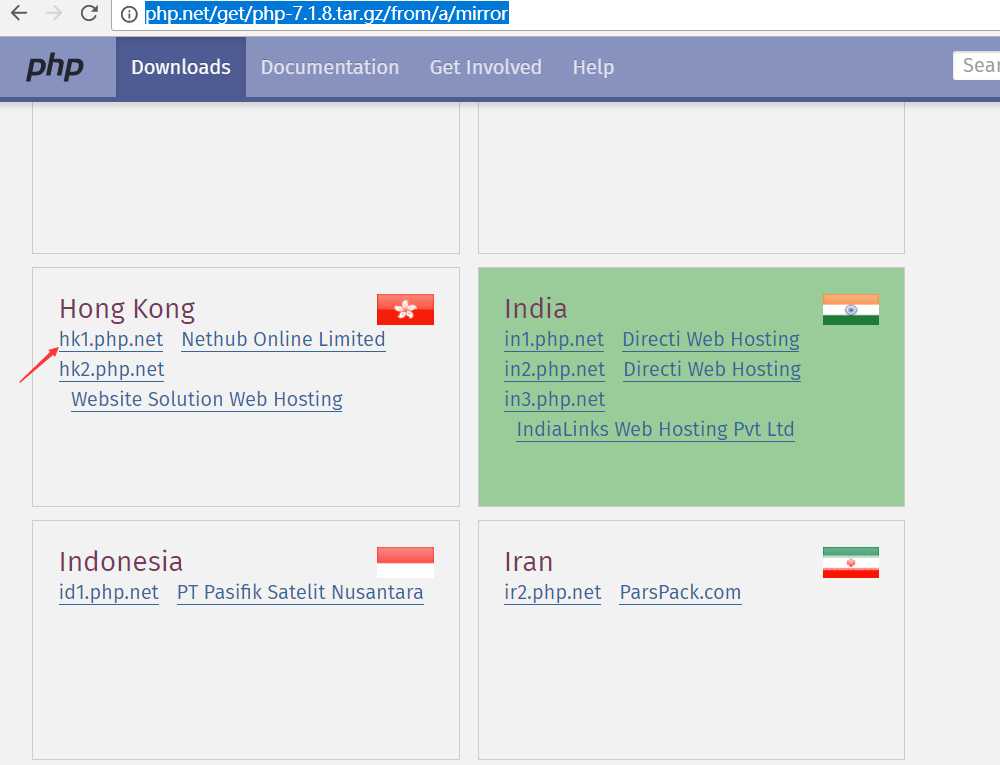Open Directi Web Hosting link beside in1.php.net
This screenshot has width=1000, height=765.
[710, 339]
